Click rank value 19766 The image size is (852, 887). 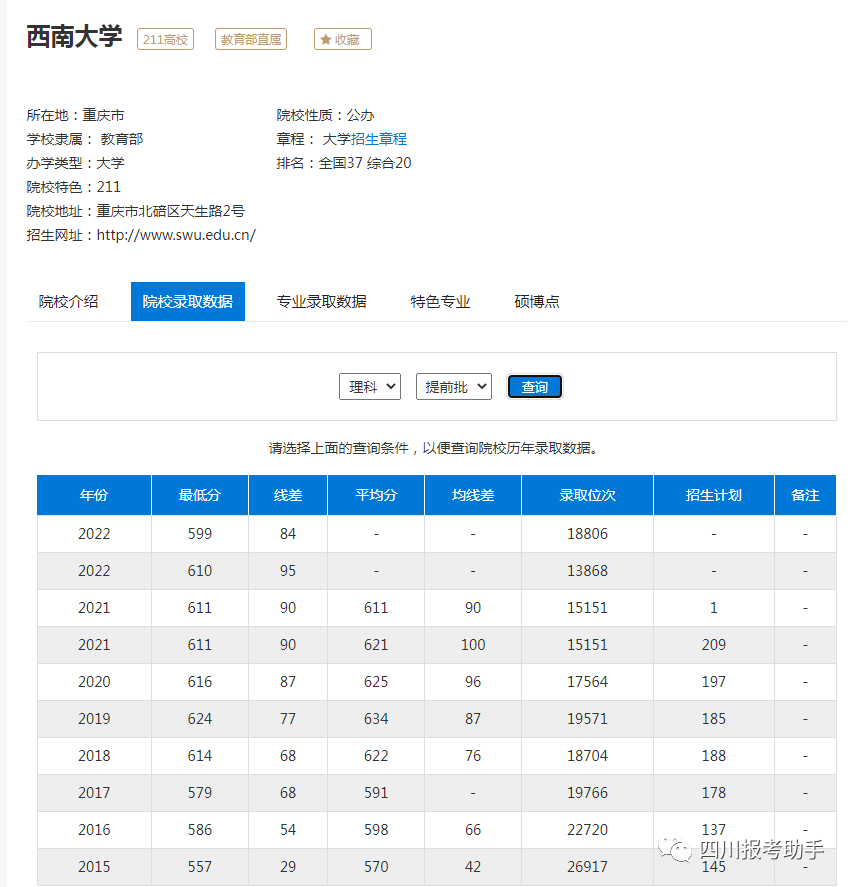tap(587, 793)
